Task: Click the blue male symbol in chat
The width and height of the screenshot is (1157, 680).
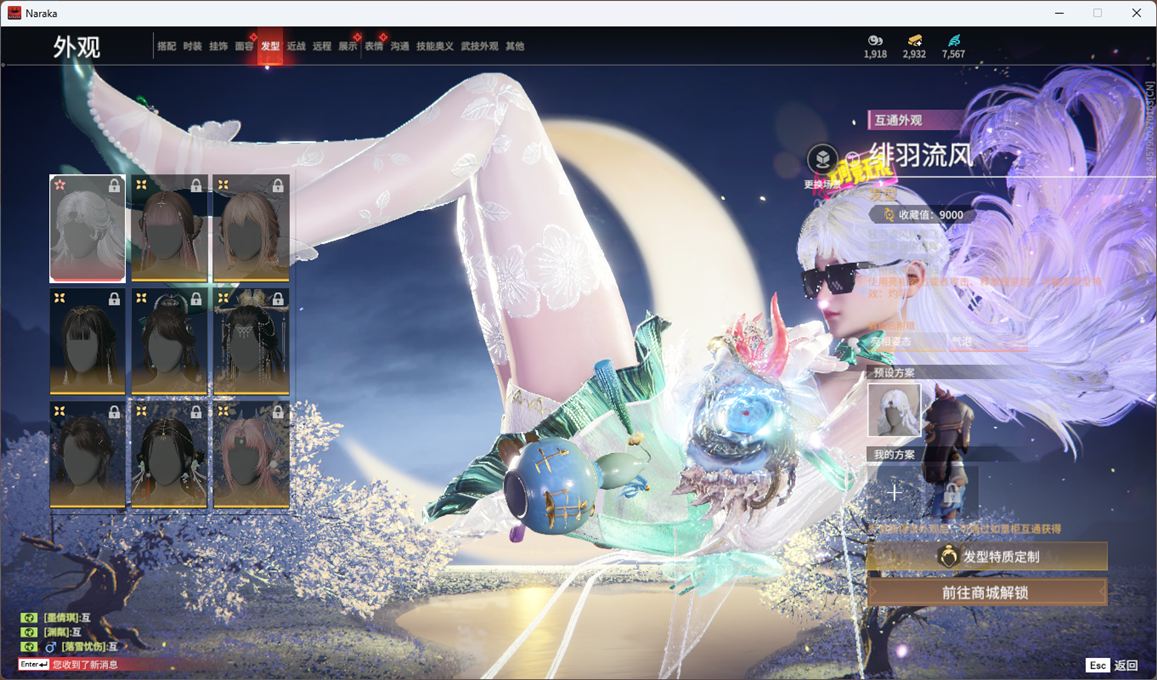Action: pos(51,647)
